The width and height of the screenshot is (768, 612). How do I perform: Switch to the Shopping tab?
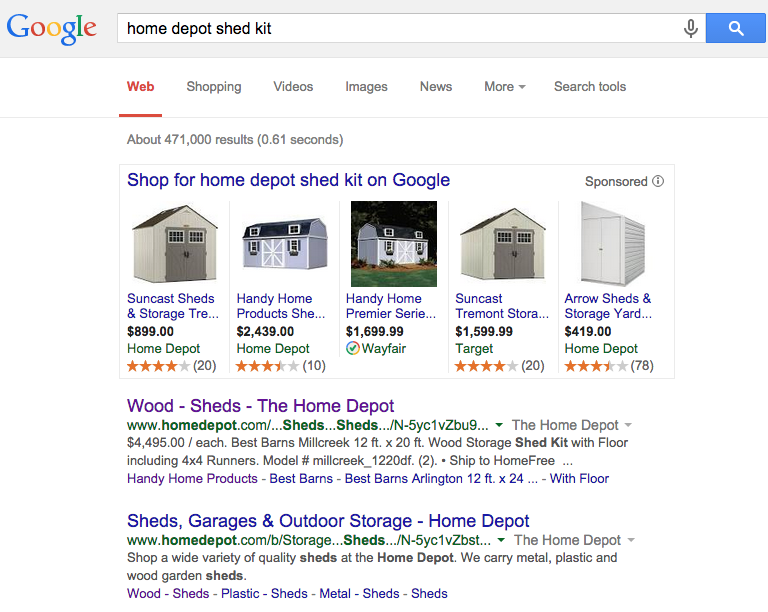click(x=213, y=87)
